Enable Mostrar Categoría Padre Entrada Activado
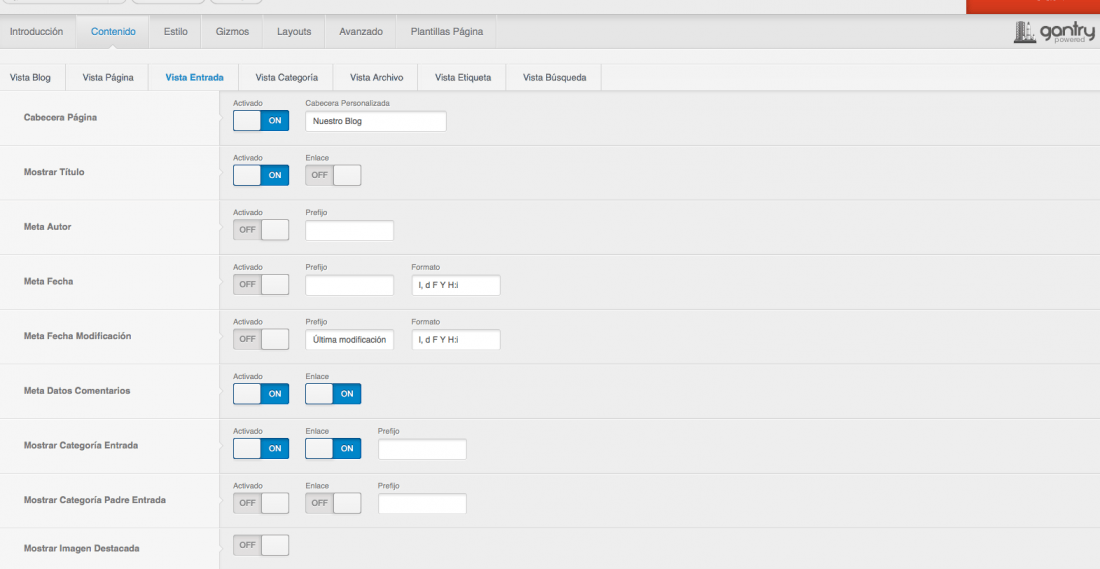 [261, 503]
